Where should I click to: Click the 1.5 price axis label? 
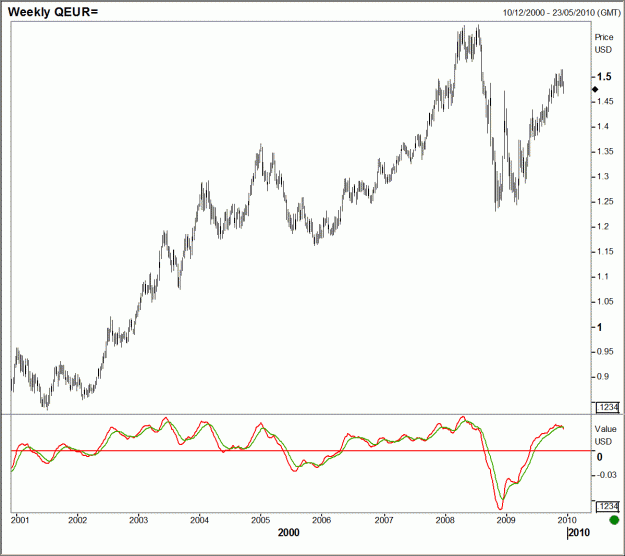coord(604,77)
